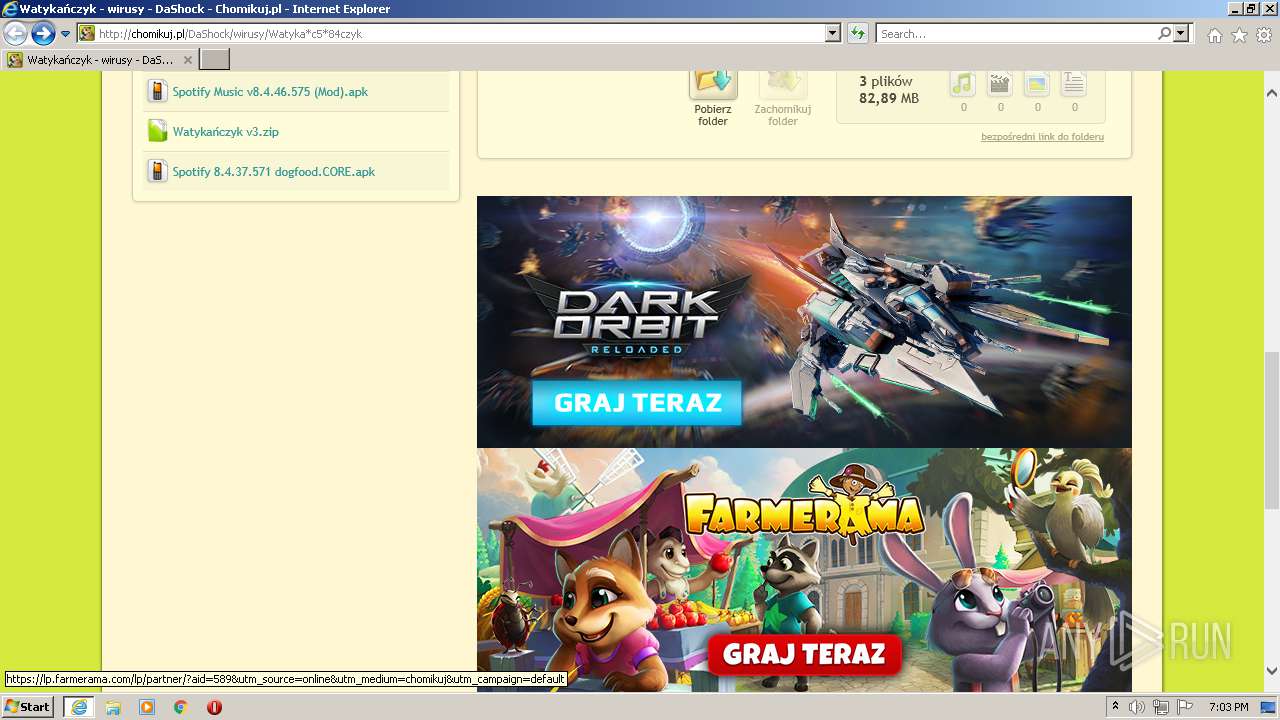Viewport: 1280px width, 720px height.
Task: Click the red Opera taskbar icon
Action: [x=214, y=707]
